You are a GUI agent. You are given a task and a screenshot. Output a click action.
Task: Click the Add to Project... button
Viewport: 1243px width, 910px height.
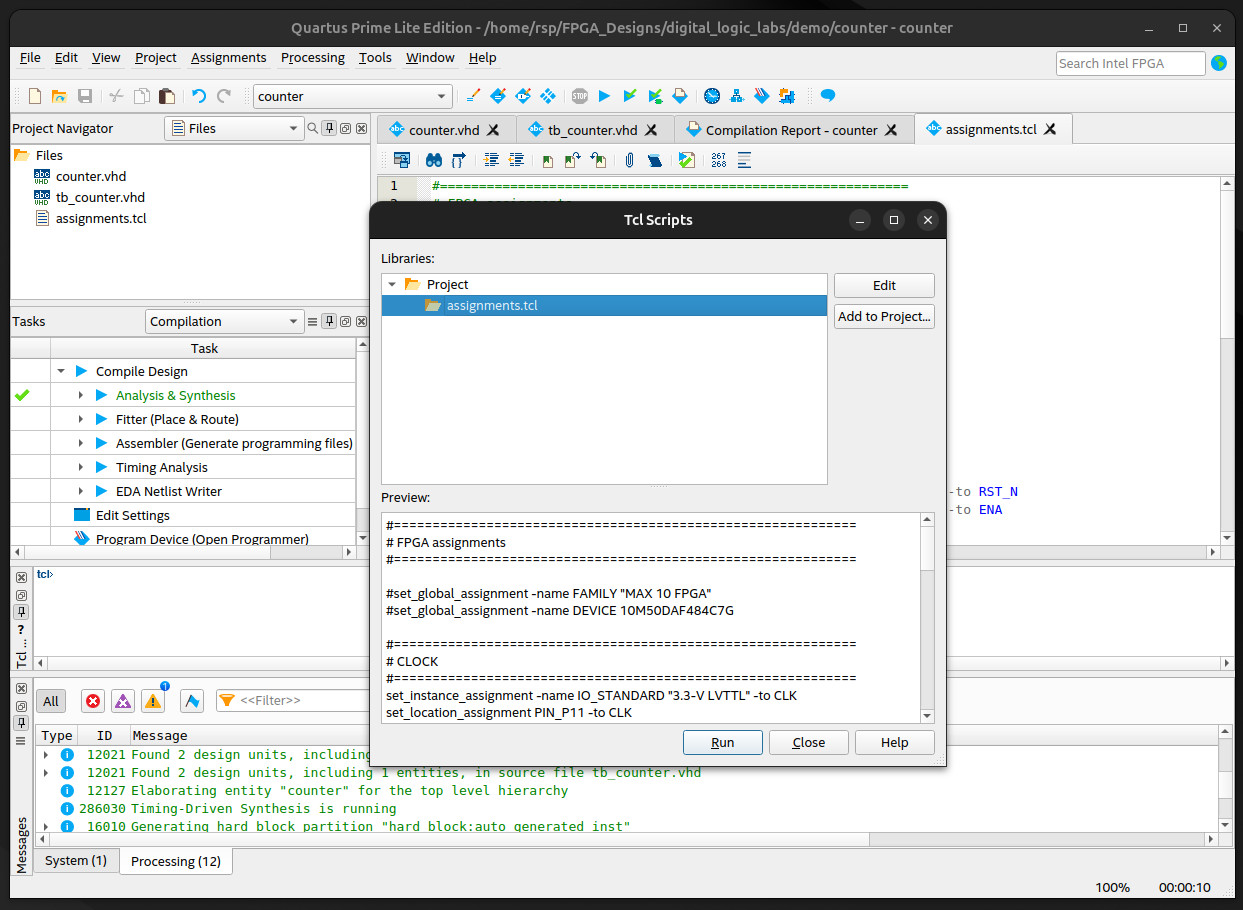[884, 316]
